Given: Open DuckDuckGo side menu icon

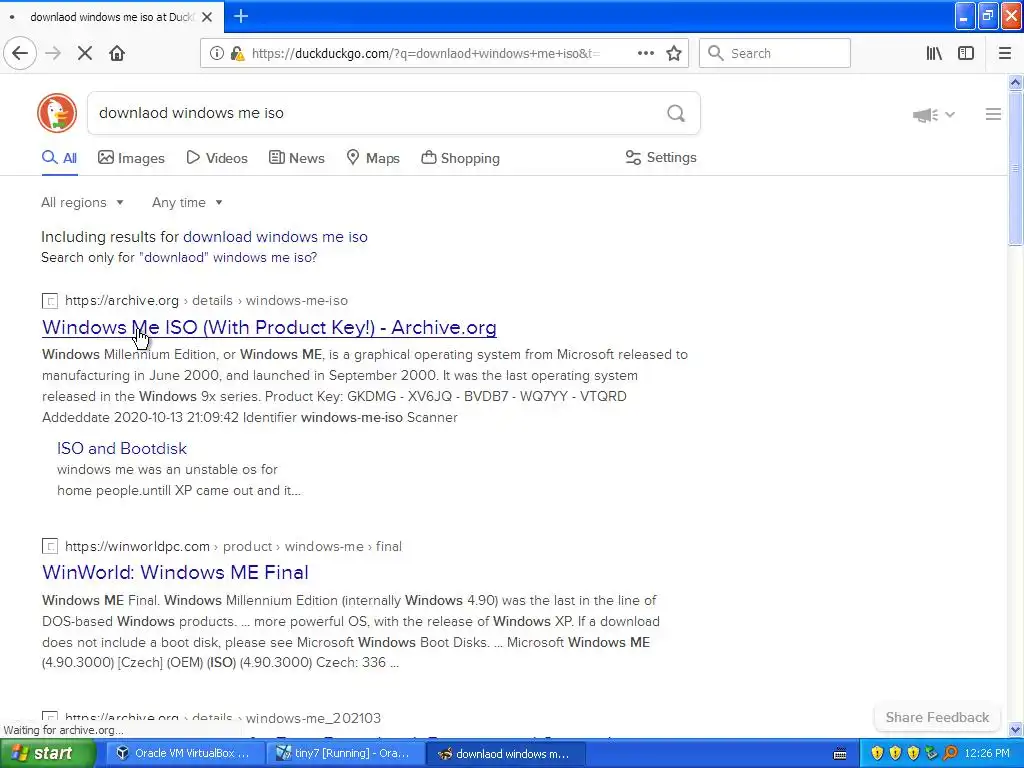Looking at the screenshot, I should 993,114.
